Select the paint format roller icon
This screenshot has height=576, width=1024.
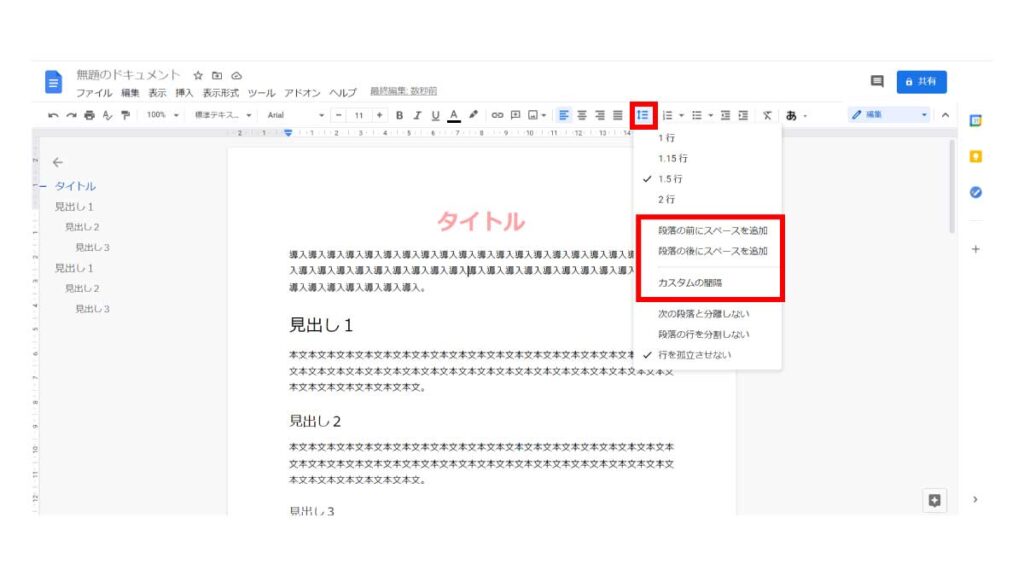(x=125, y=116)
